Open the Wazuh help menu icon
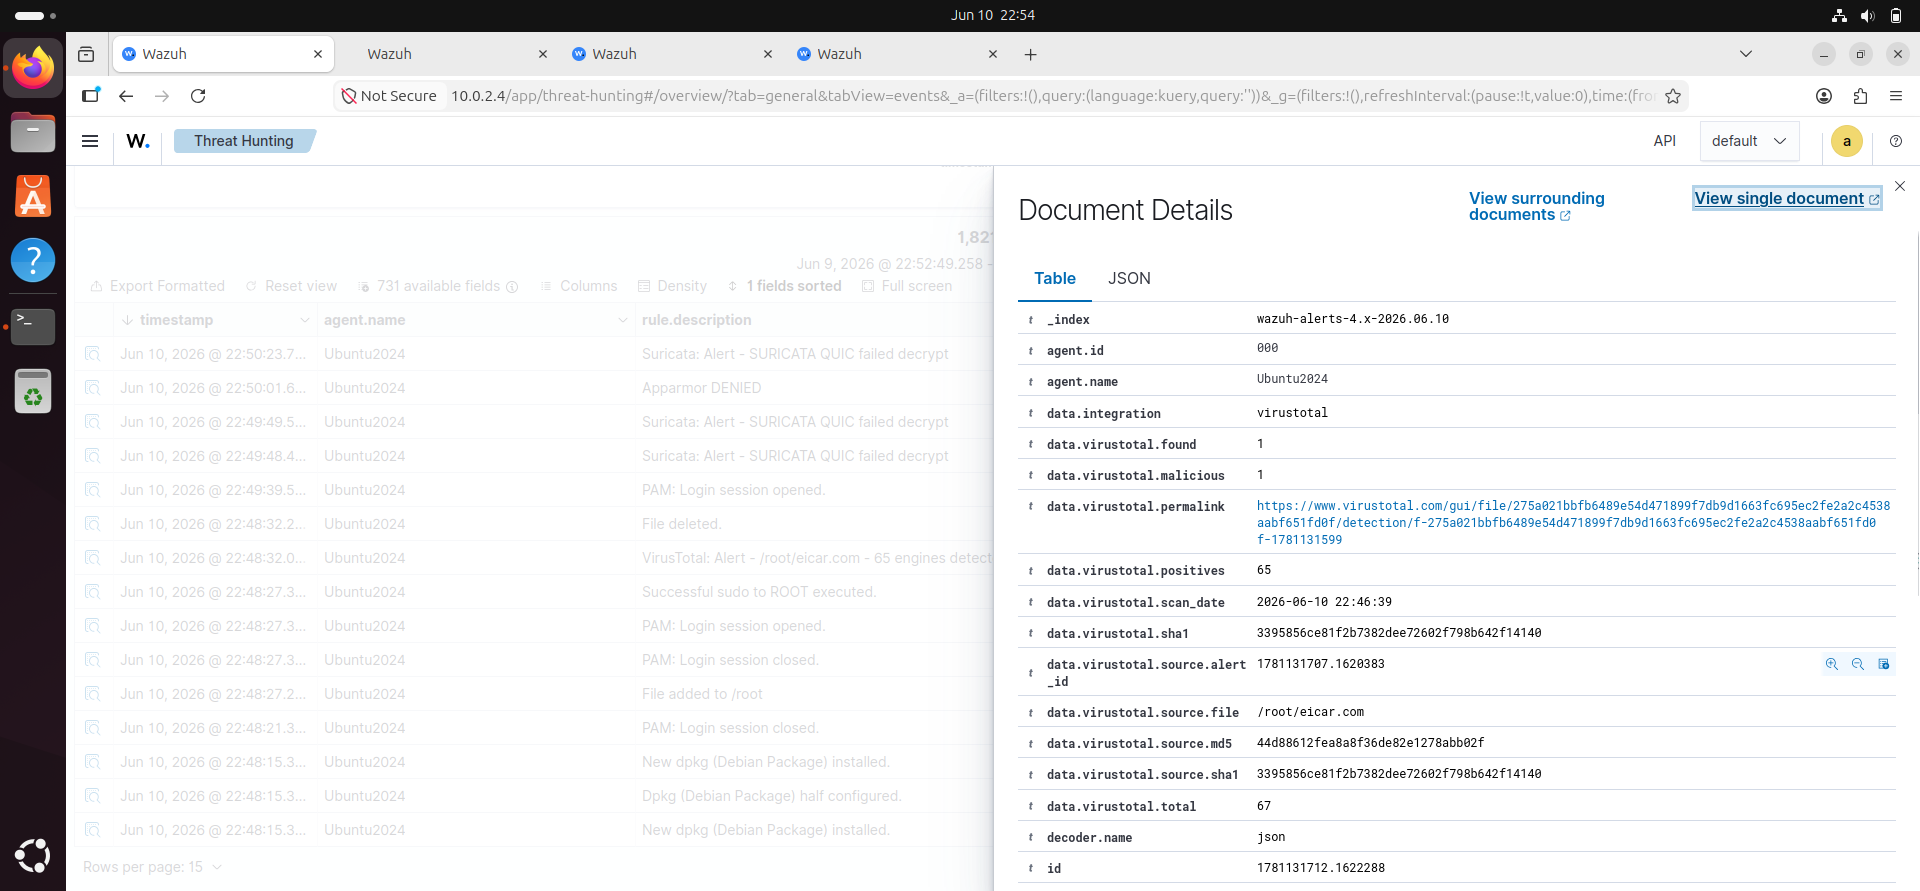The width and height of the screenshot is (1920, 891). point(1895,141)
